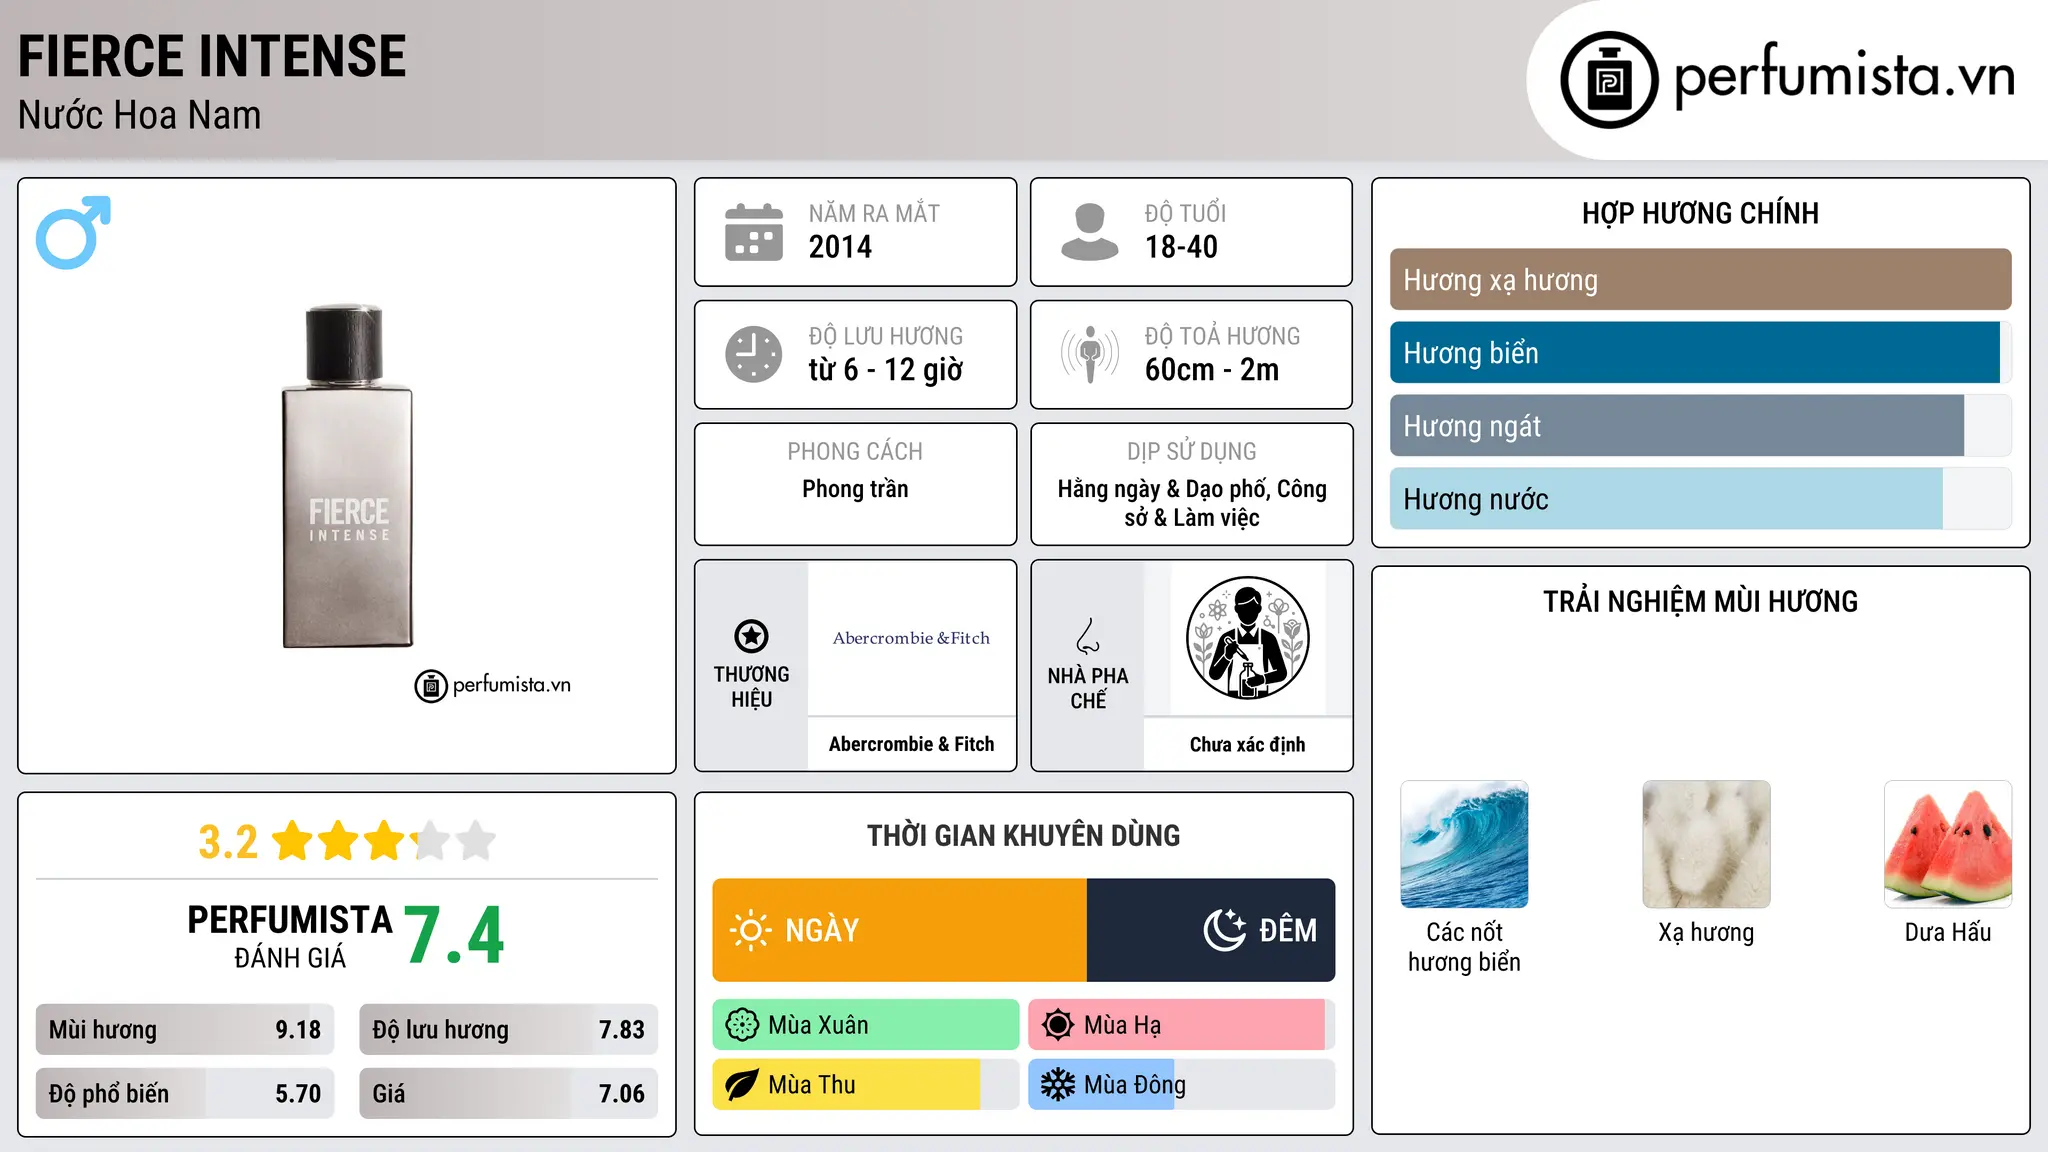Click the leaf icon for Mùa Thu
The width and height of the screenshot is (2048, 1152).
pos(742,1085)
